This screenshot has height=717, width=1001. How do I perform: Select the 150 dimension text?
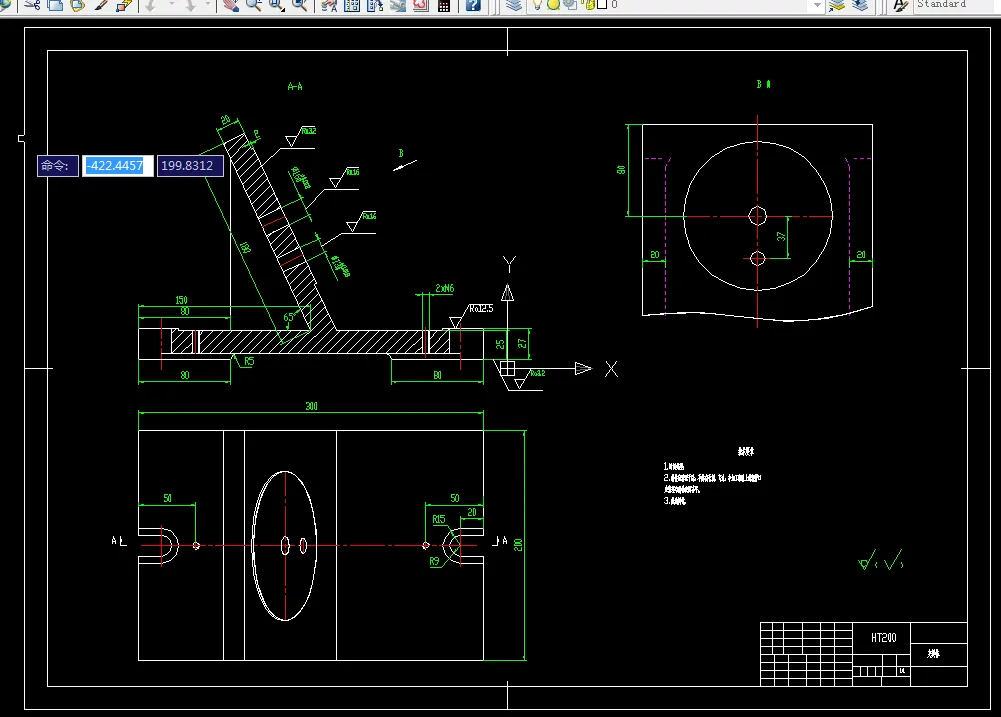(181, 299)
